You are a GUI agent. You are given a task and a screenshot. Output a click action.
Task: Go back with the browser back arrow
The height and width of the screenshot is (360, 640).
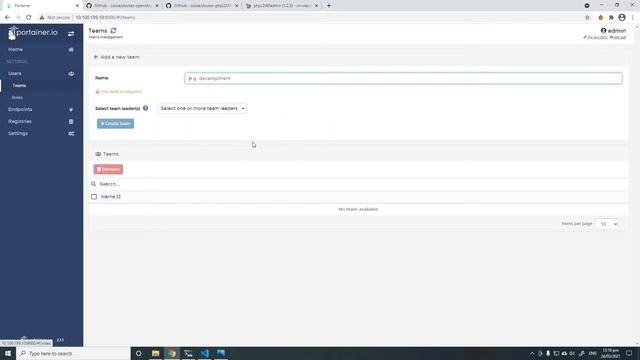coord(7,18)
